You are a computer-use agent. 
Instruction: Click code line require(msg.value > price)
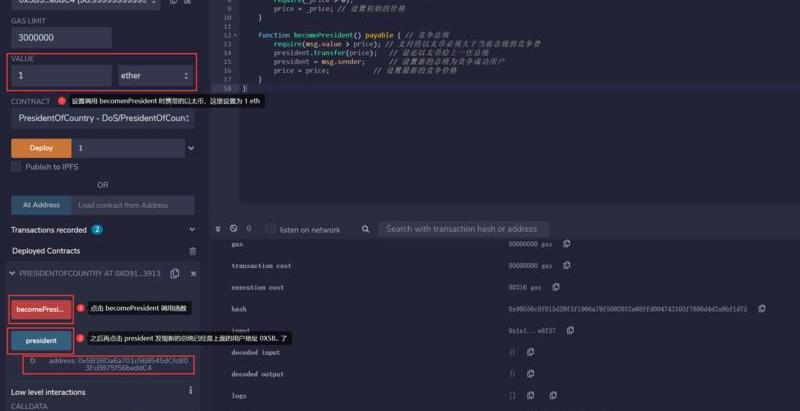328,44
